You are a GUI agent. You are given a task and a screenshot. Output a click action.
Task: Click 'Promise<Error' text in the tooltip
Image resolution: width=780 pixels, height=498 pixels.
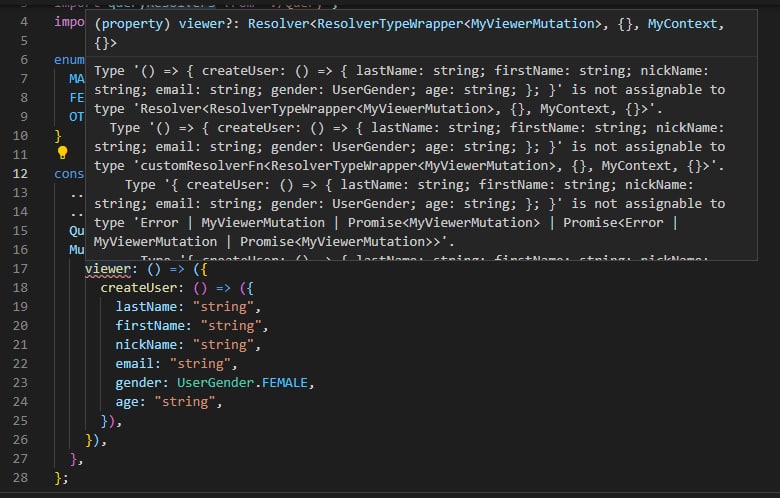coord(613,223)
